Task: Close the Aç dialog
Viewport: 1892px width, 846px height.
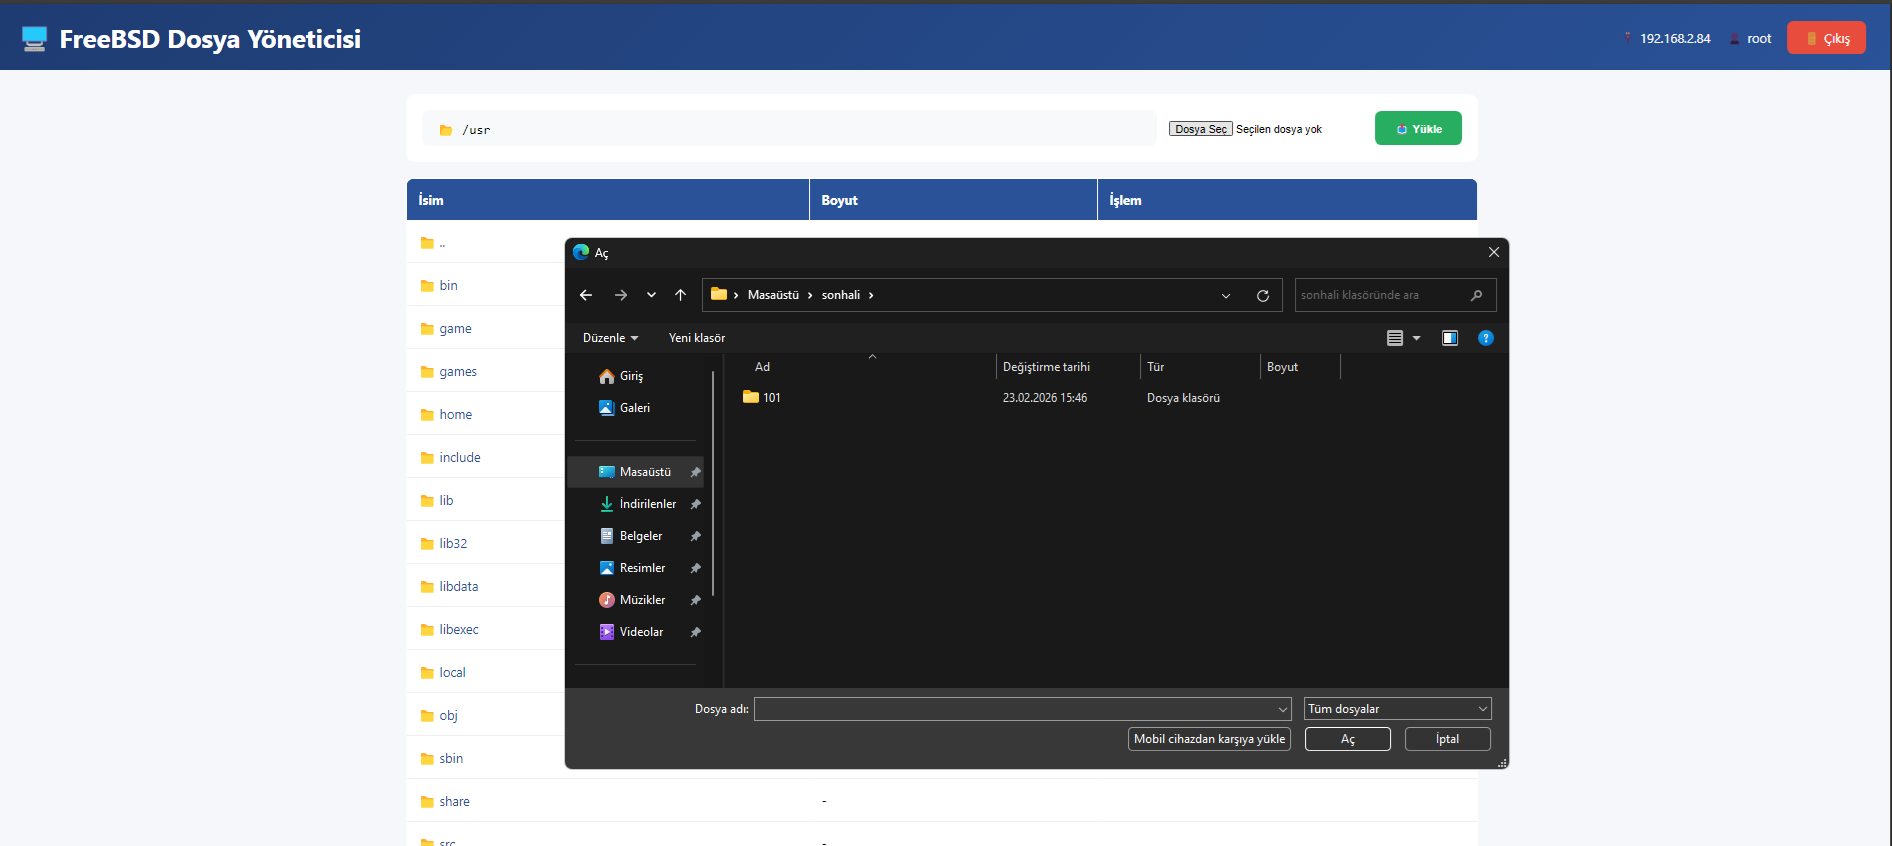Action: [1494, 252]
